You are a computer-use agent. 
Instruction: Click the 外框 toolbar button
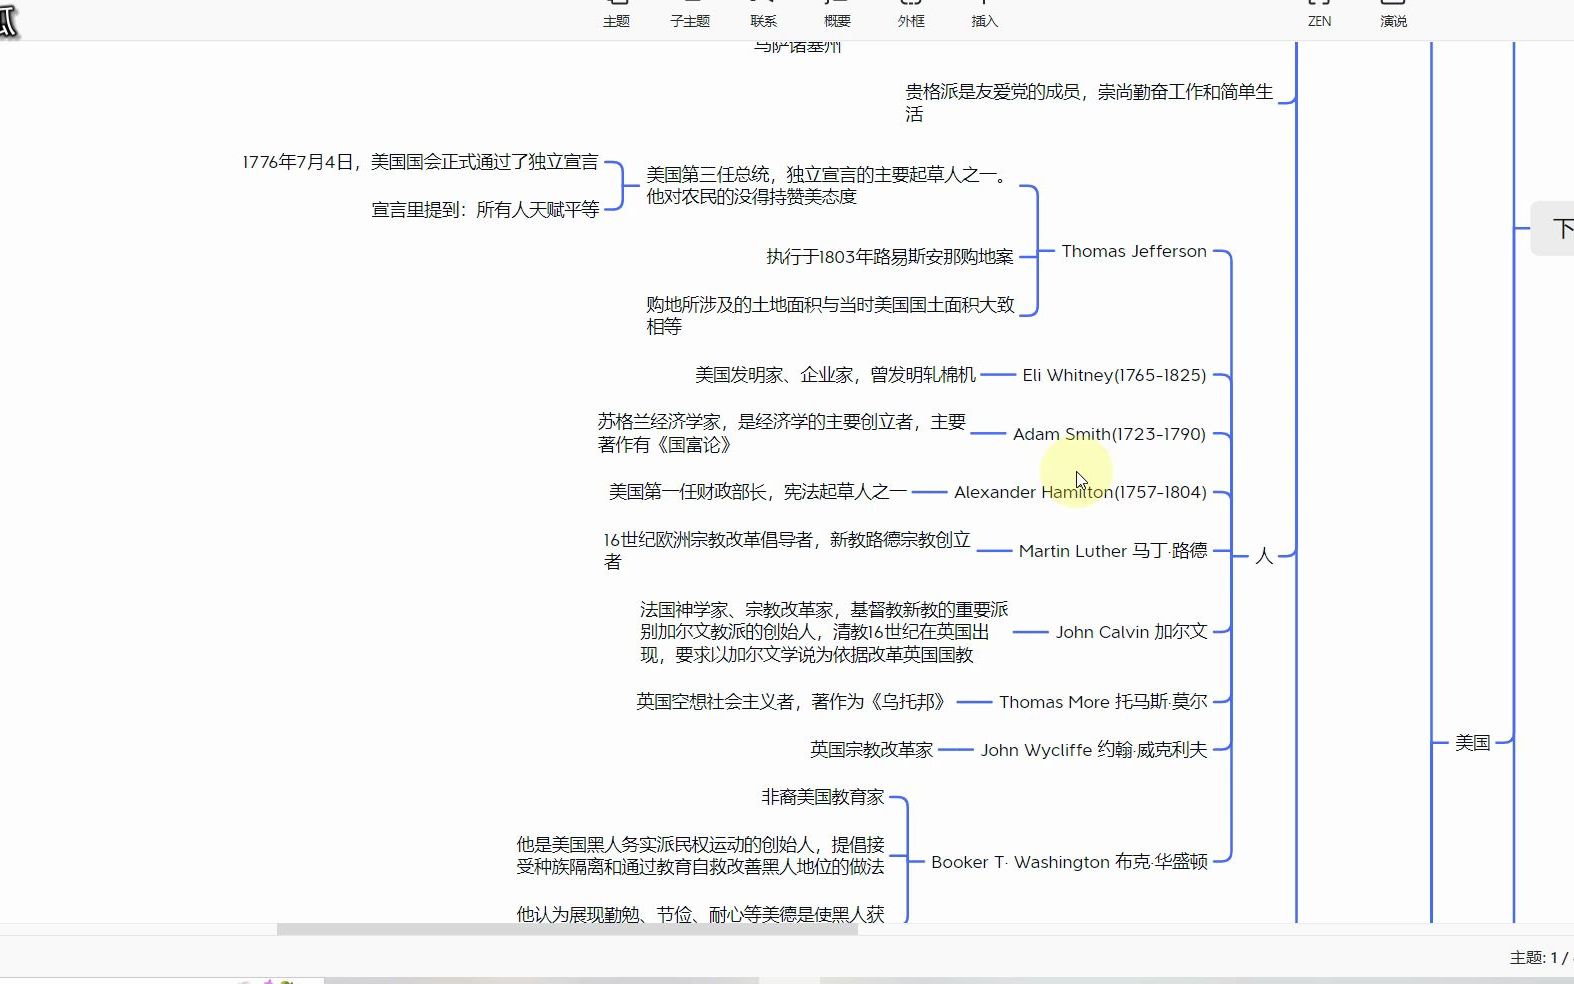click(911, 14)
